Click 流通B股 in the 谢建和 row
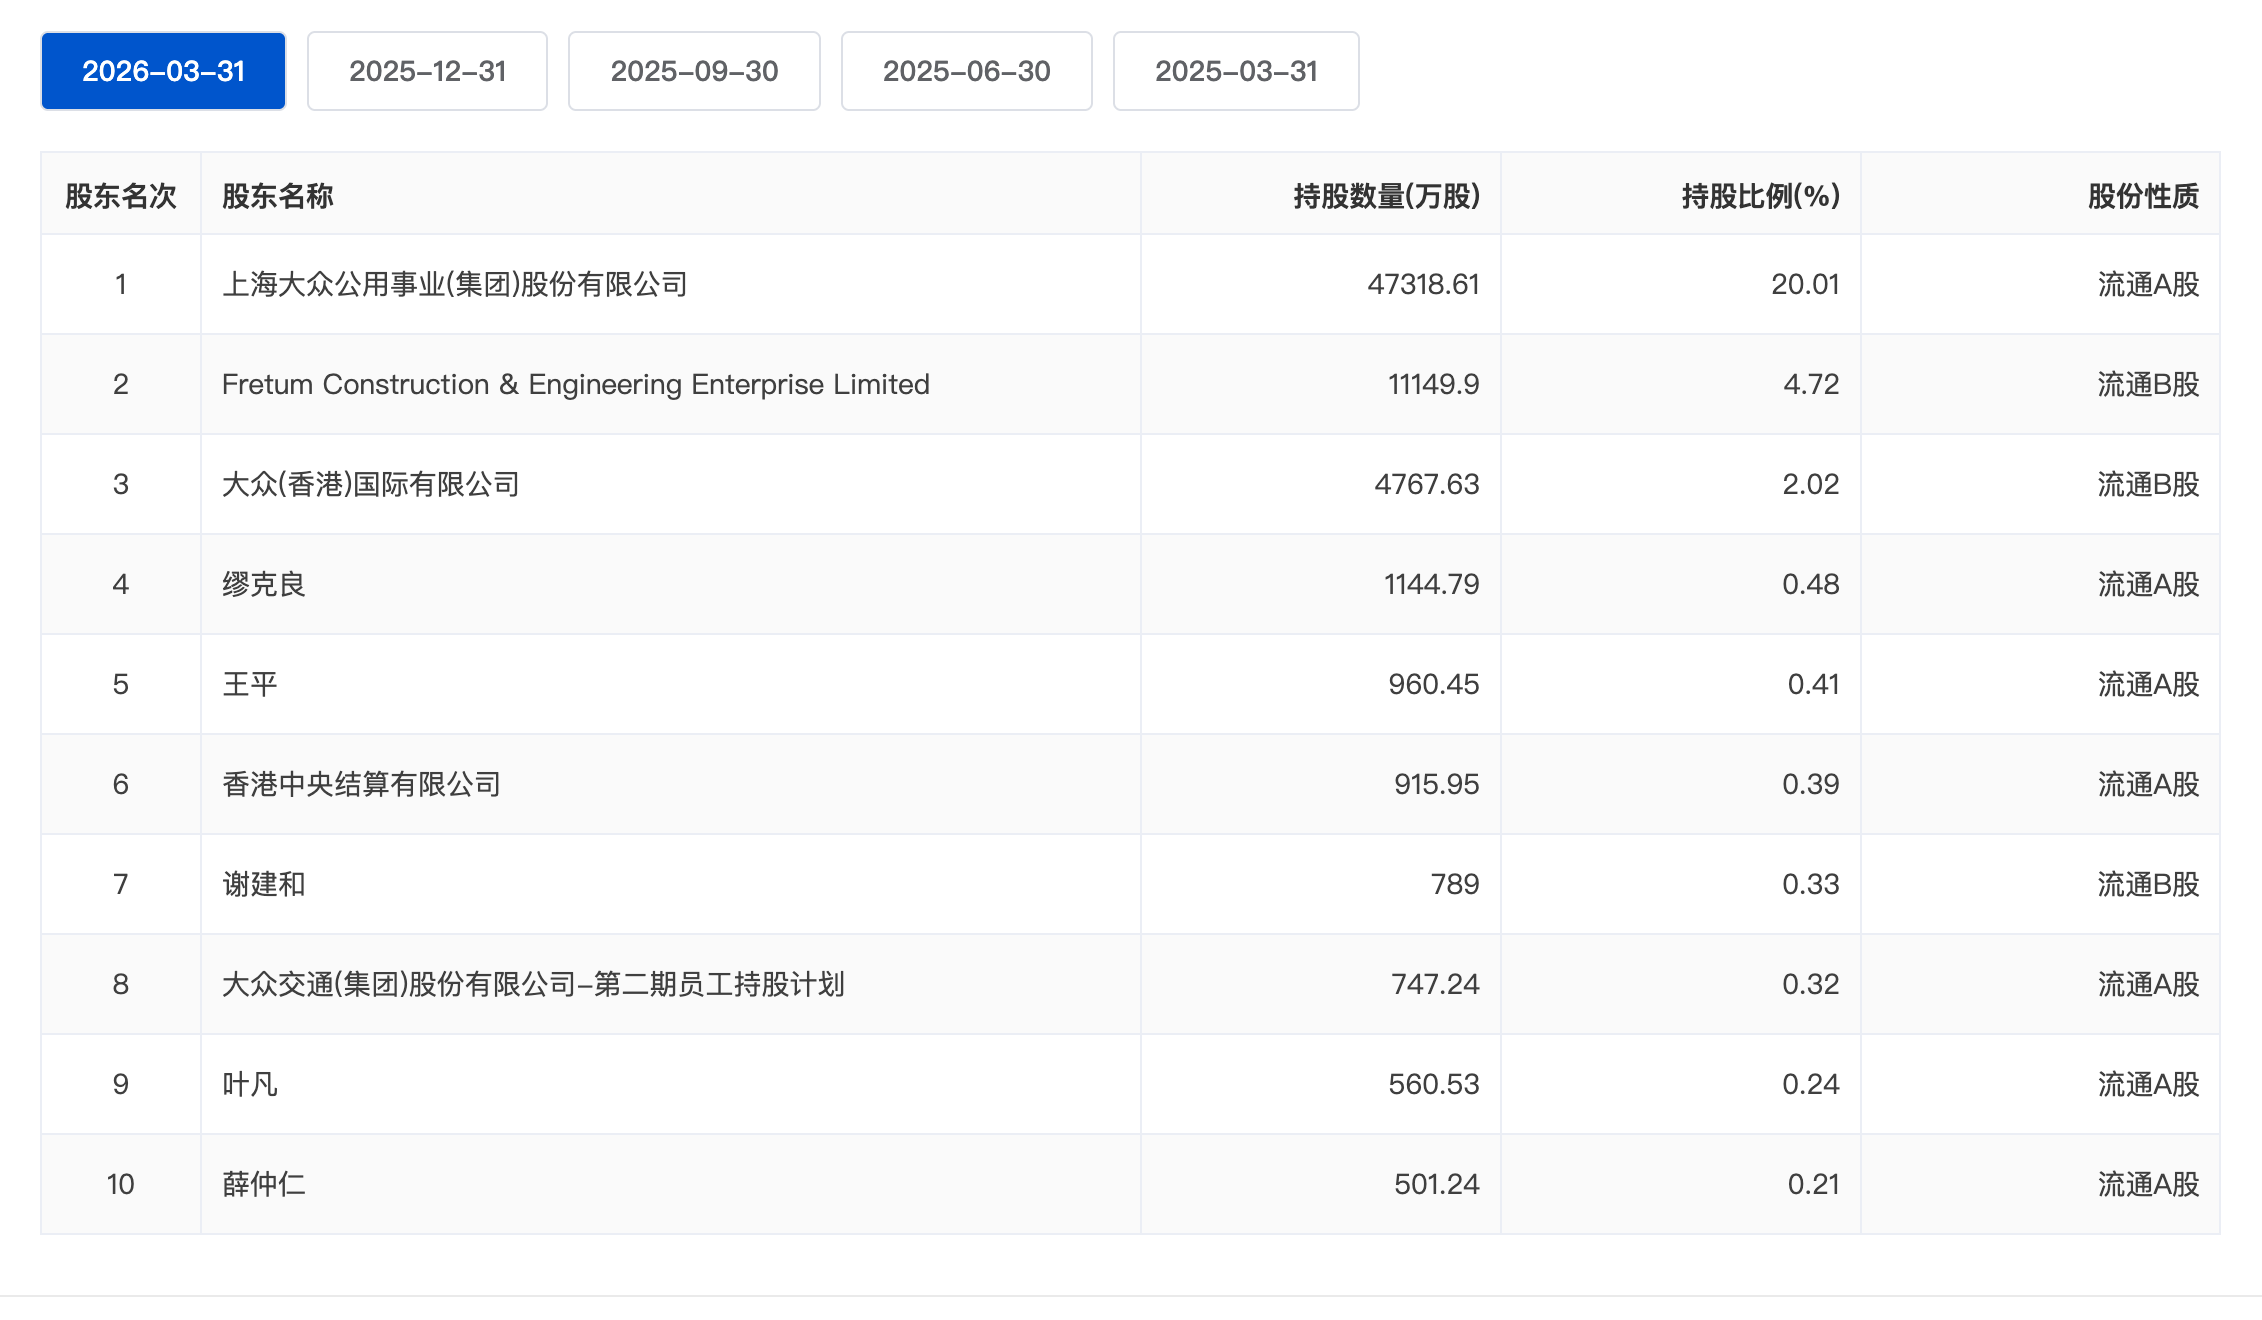Image resolution: width=2262 pixels, height=1320 pixels. [2148, 884]
